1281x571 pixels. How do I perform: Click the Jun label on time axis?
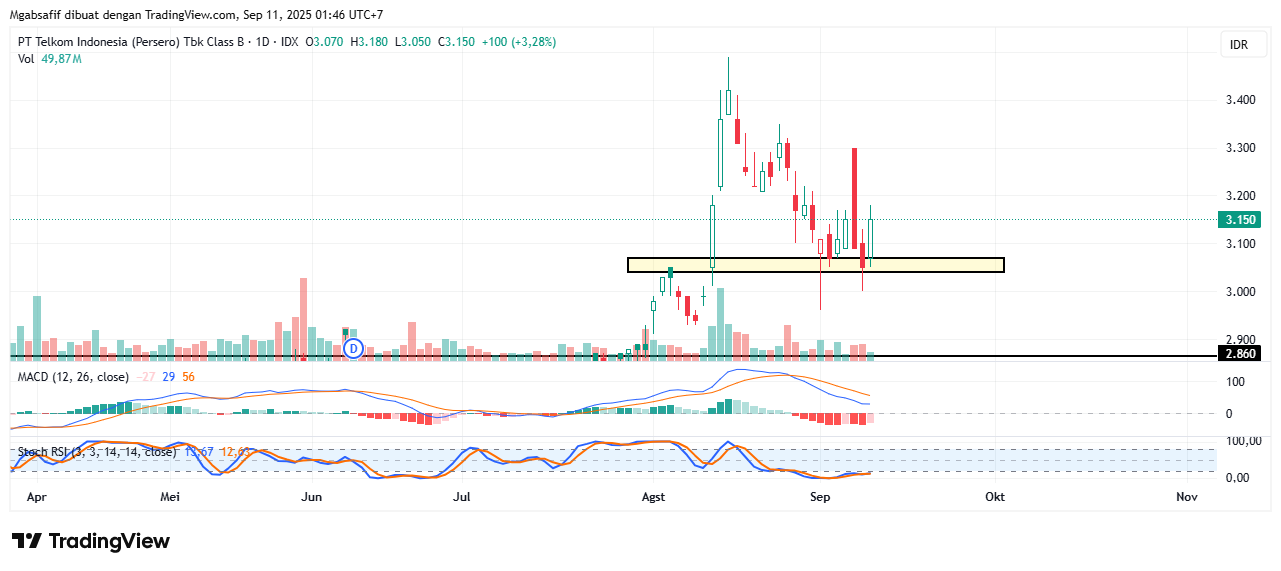tap(312, 496)
